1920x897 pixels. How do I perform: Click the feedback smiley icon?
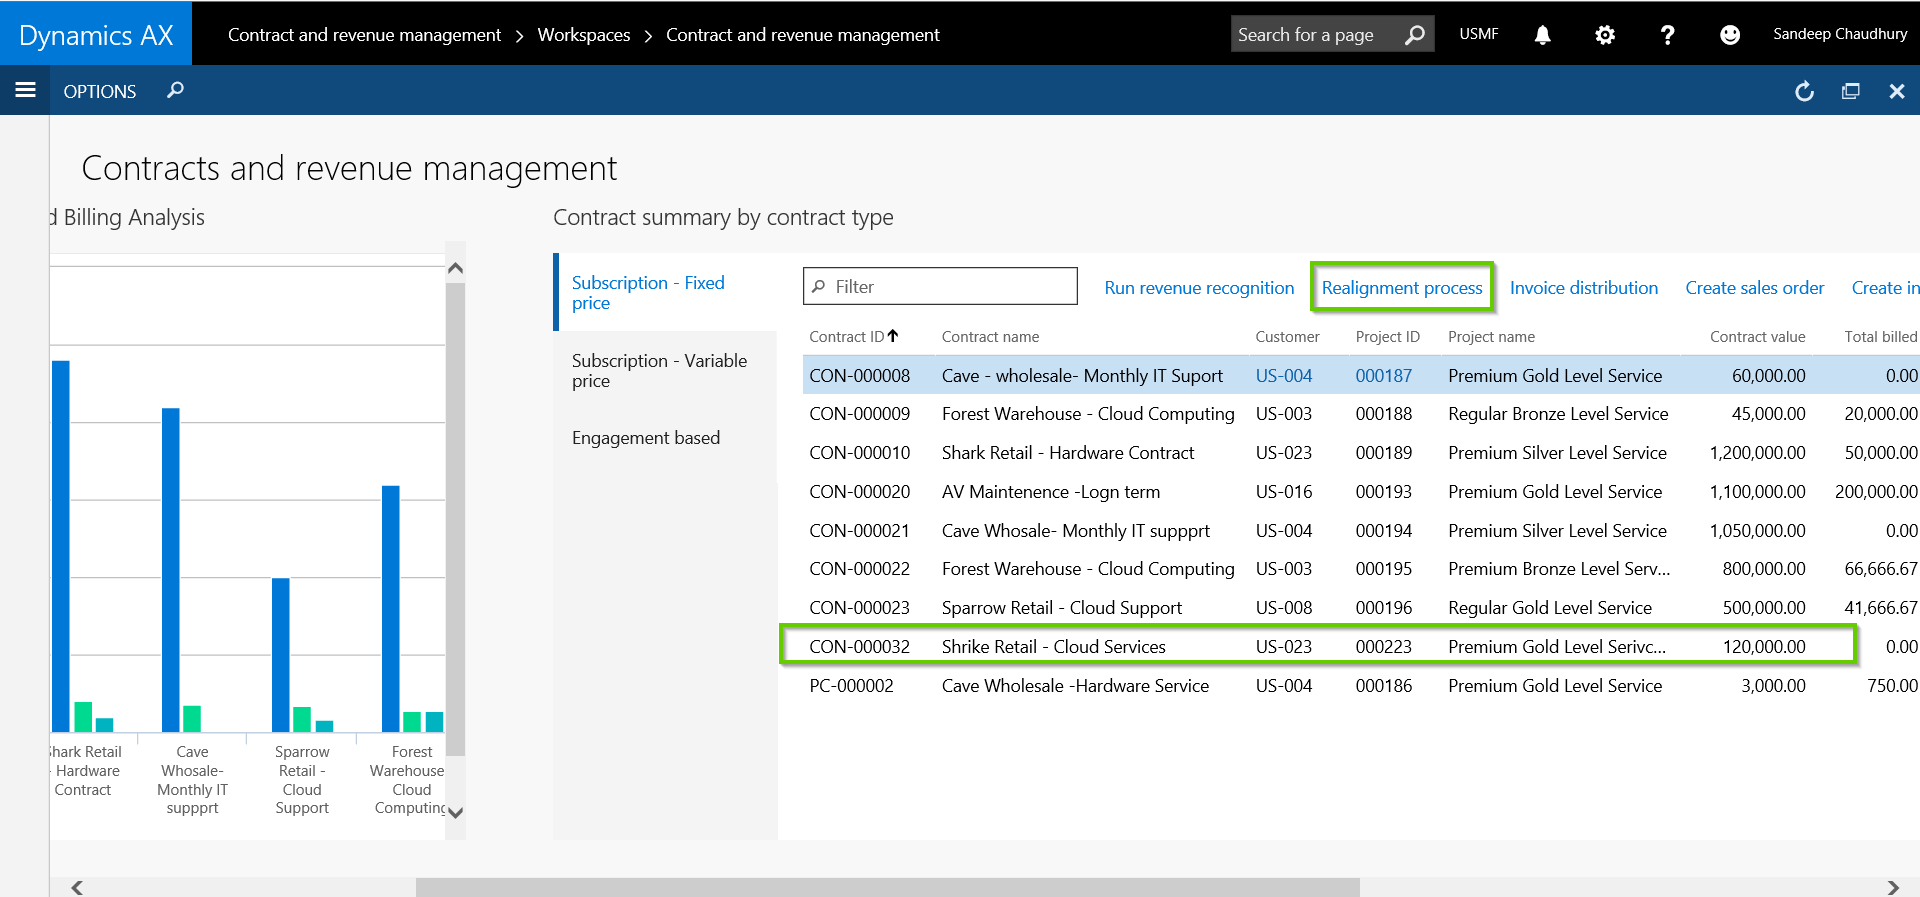pyautogui.click(x=1729, y=35)
